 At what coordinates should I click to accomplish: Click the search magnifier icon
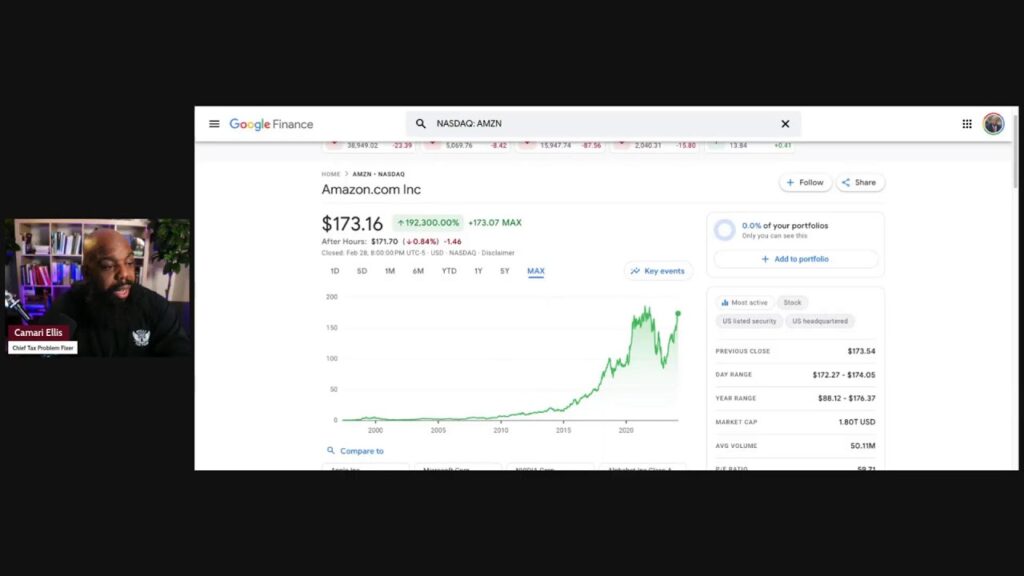(421, 124)
